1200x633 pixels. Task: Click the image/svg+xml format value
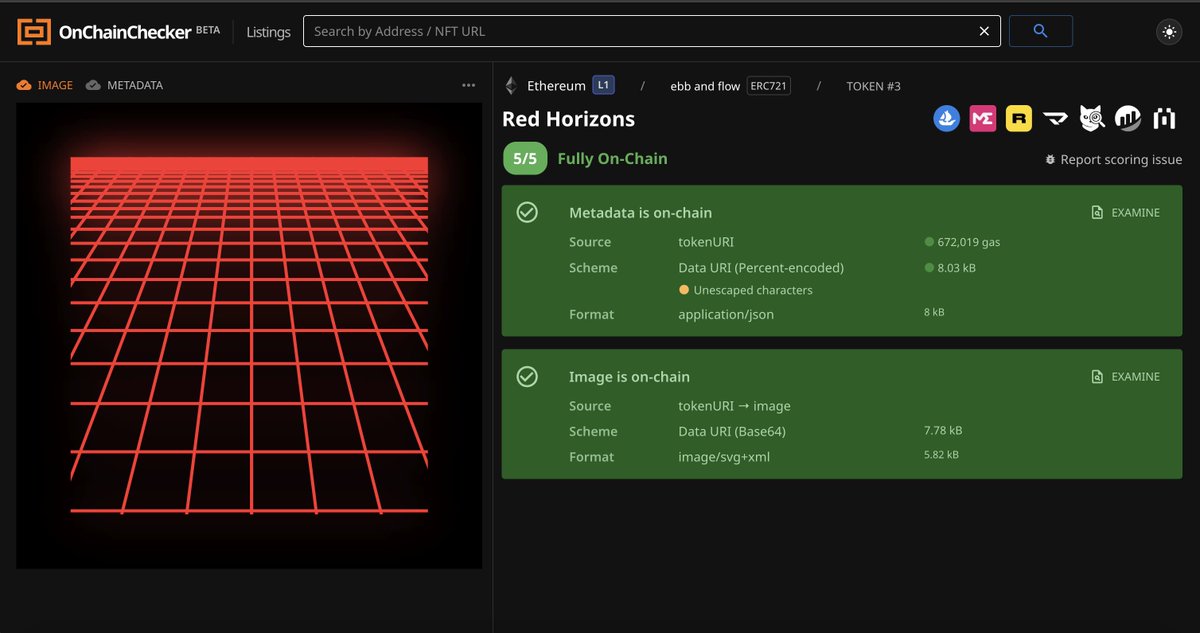tap(724, 456)
